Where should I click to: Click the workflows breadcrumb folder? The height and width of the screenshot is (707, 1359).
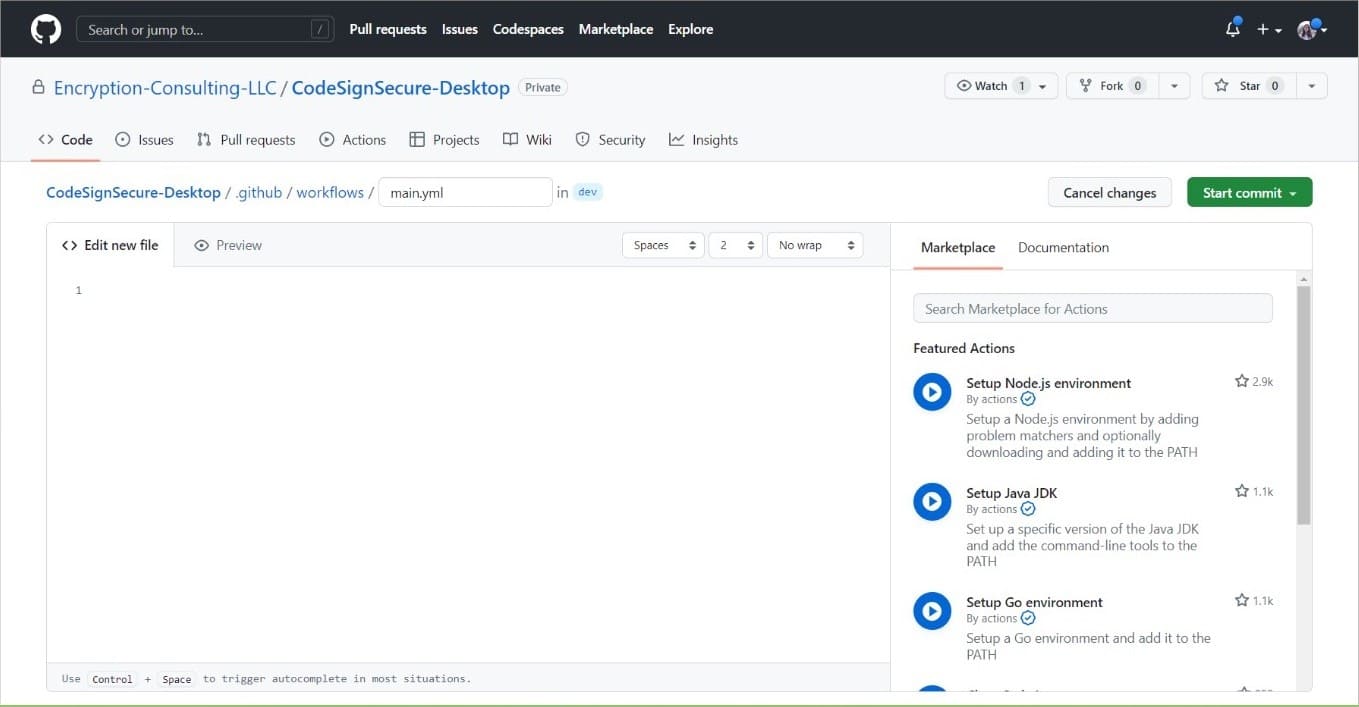330,192
